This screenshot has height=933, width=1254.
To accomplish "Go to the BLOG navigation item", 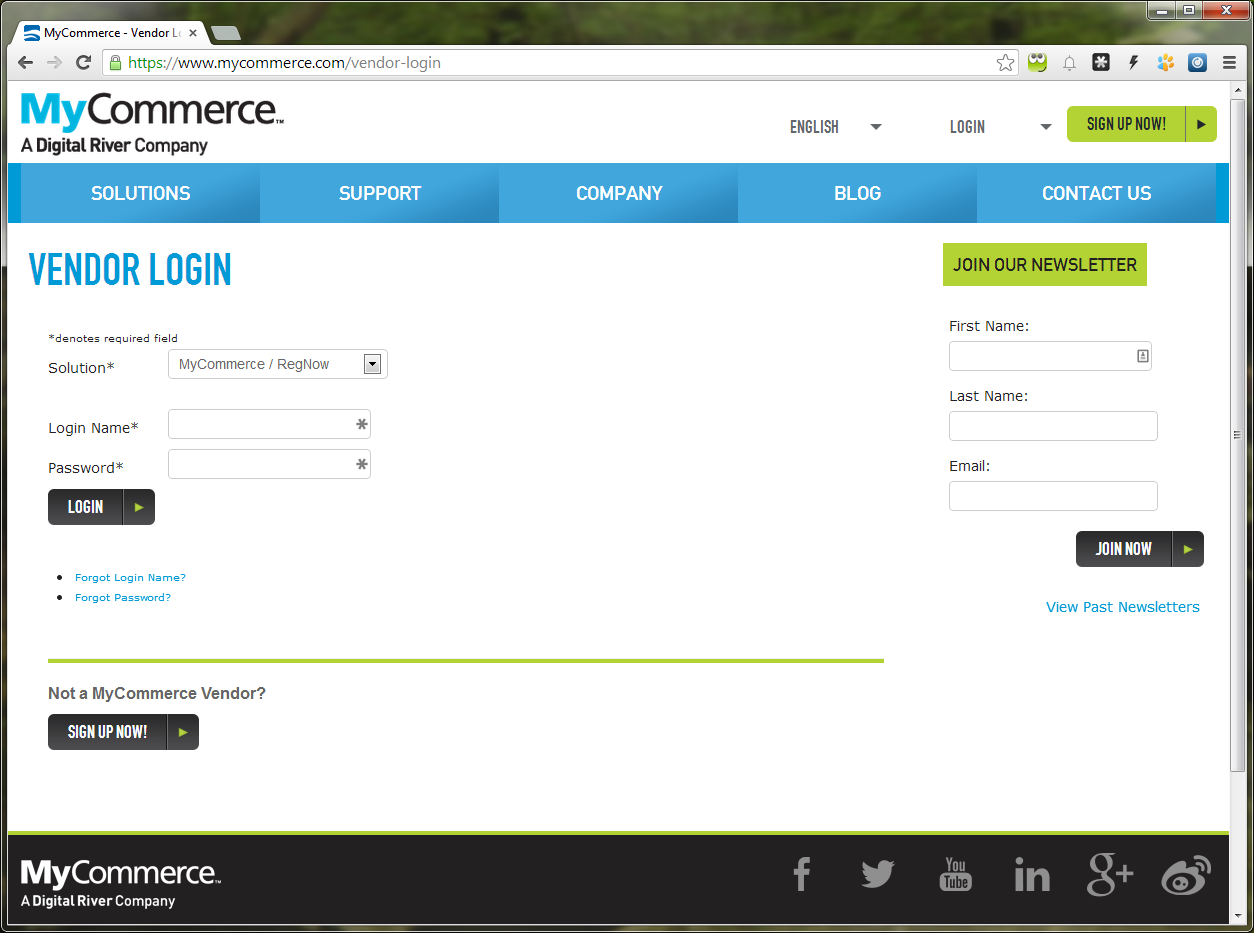I will click(x=858, y=193).
